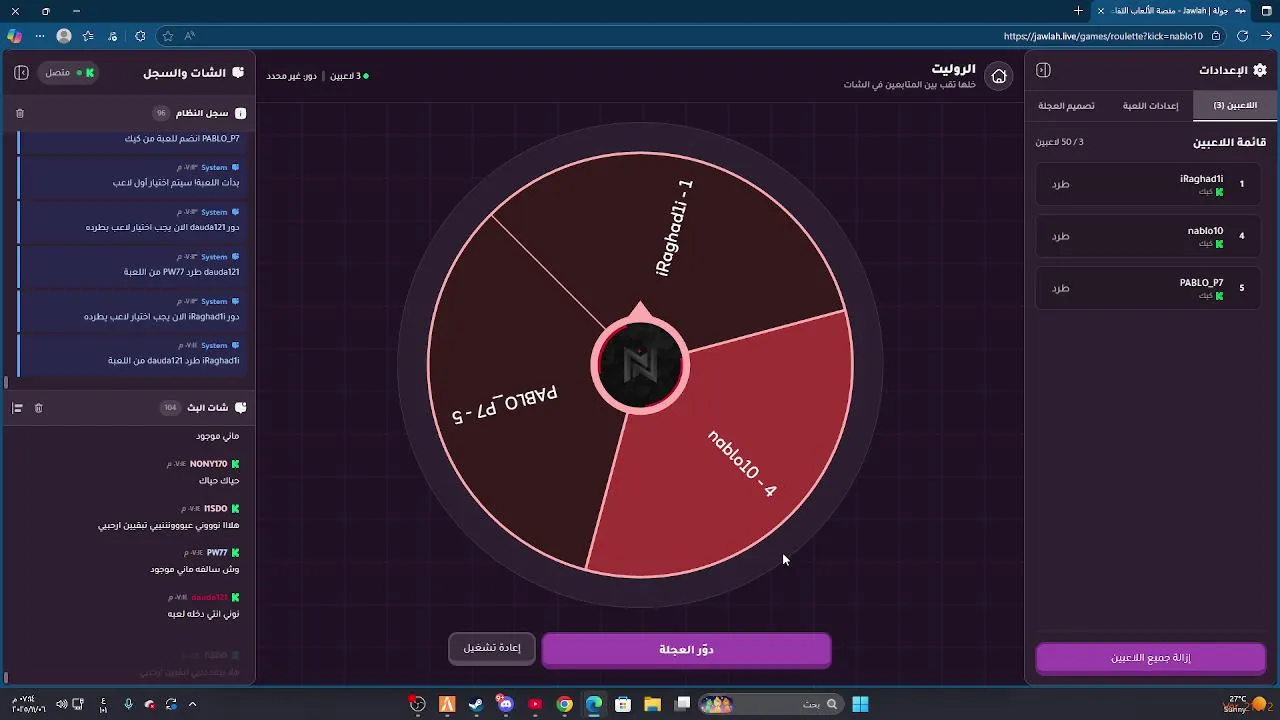
Task: Open browser extensions puzzle icon
Action: click(140, 36)
